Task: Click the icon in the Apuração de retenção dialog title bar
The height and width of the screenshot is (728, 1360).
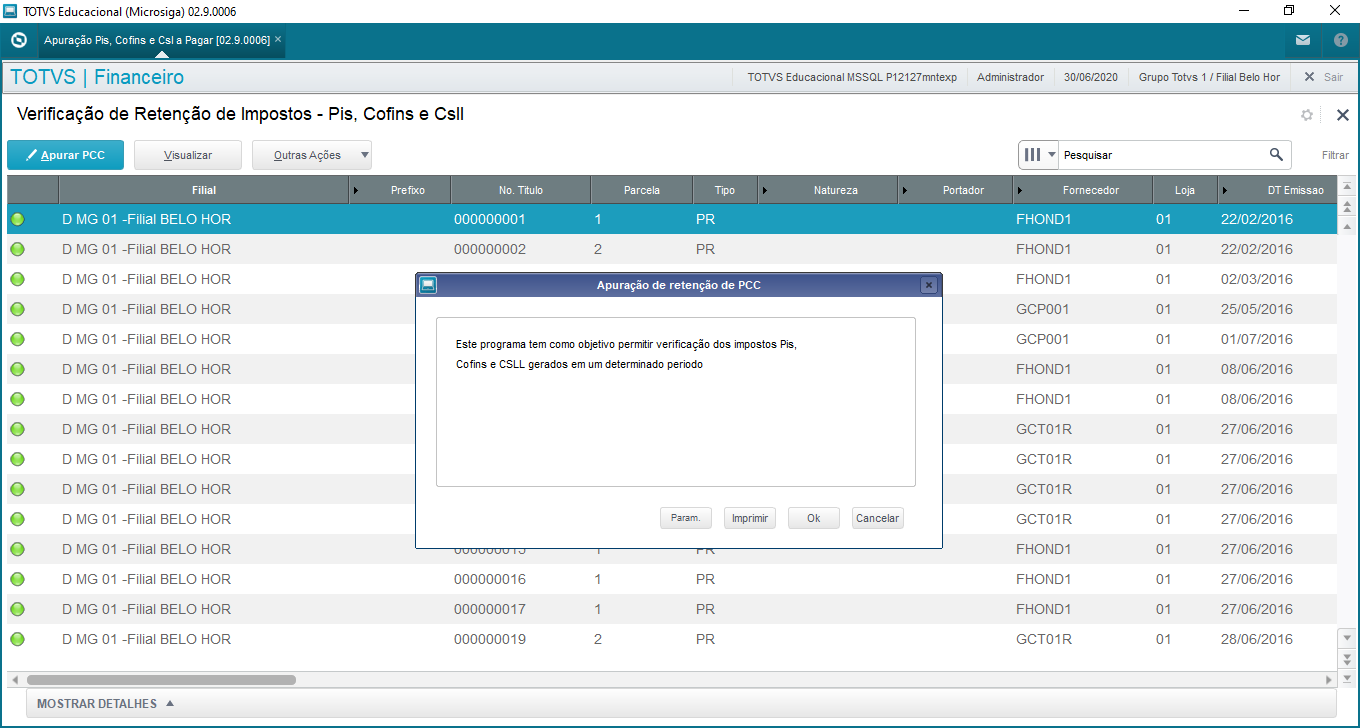Action: tap(428, 285)
